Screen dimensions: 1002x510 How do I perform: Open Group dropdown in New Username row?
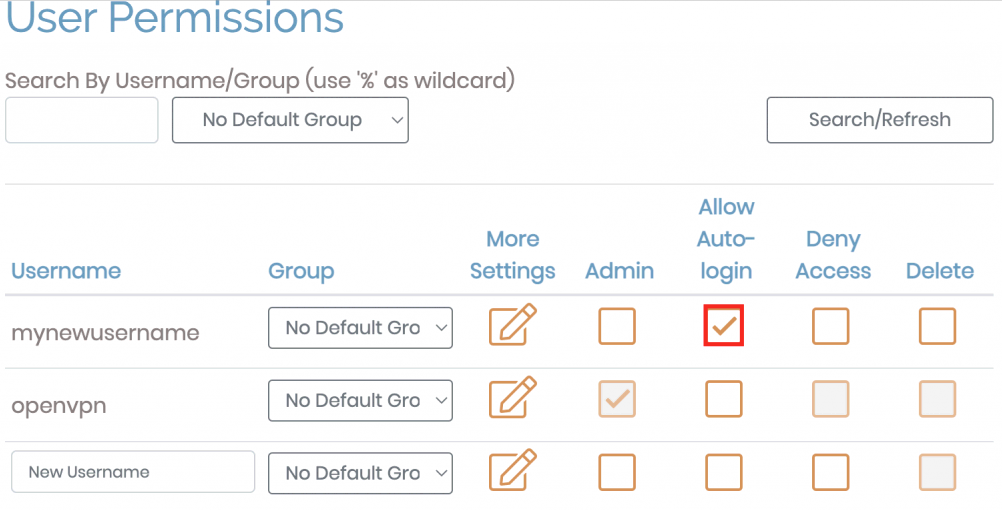(x=360, y=473)
